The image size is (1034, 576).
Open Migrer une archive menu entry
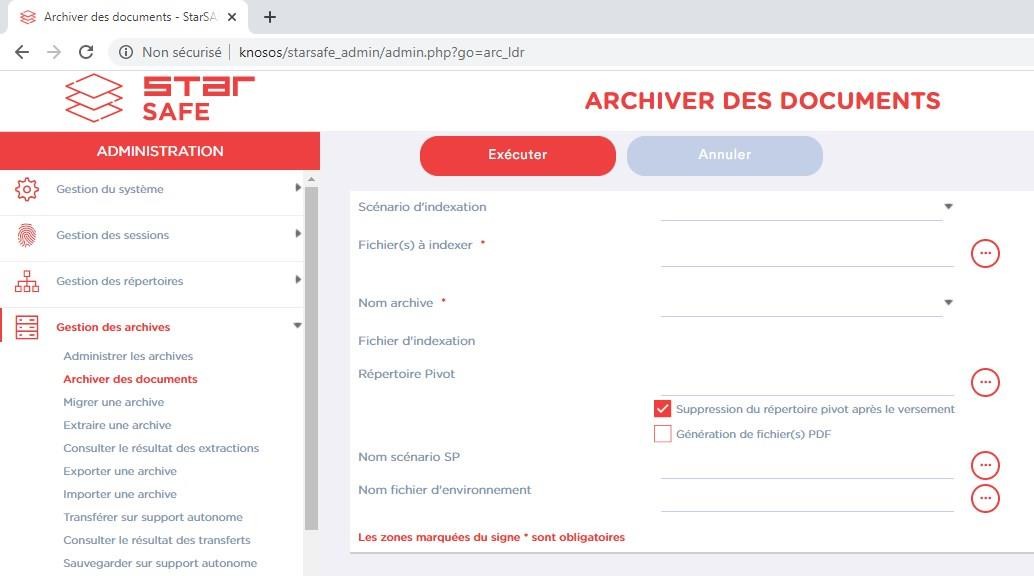(x=113, y=402)
